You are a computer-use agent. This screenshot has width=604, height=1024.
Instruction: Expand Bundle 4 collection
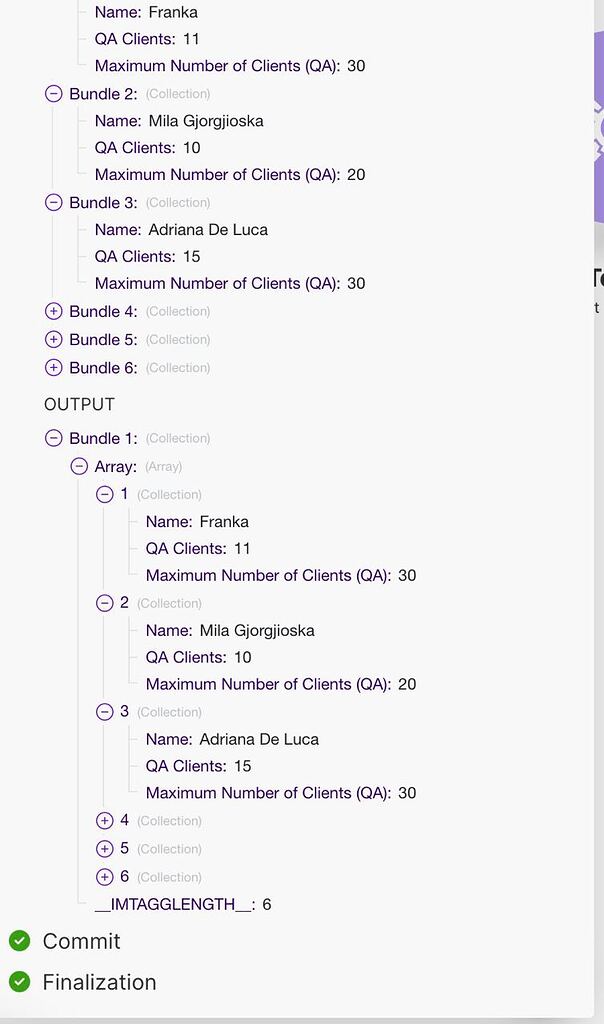54,311
